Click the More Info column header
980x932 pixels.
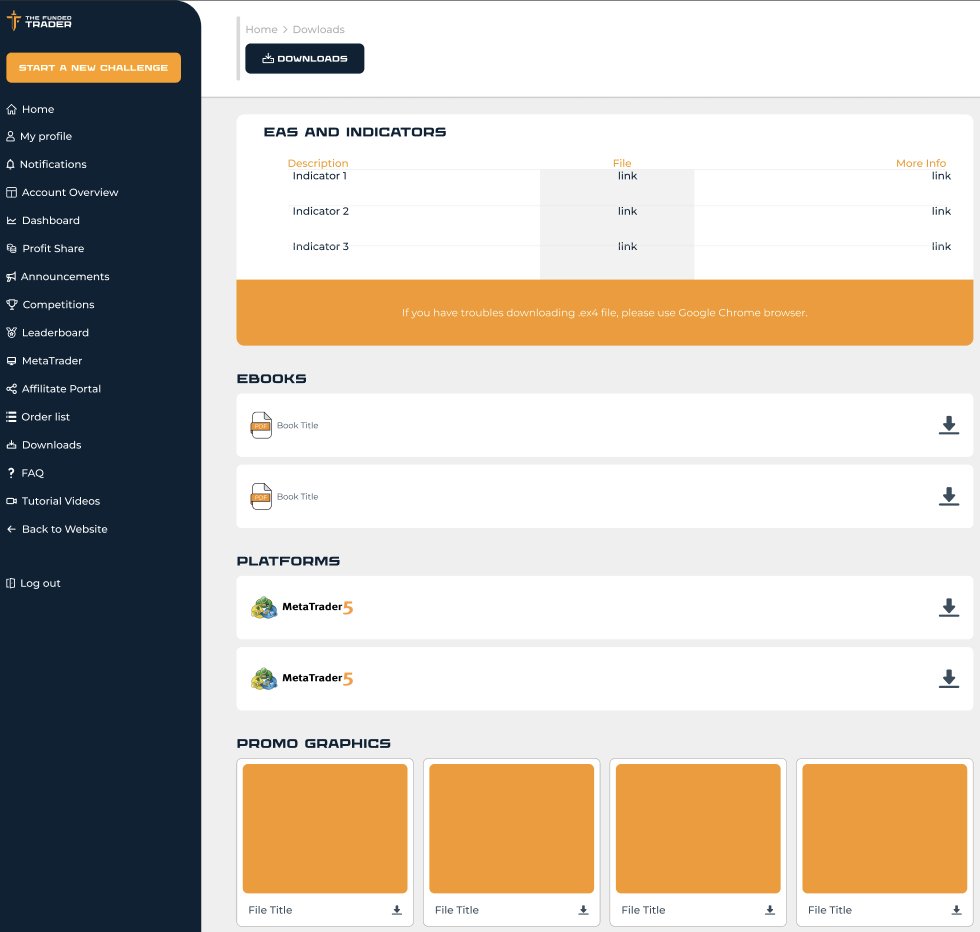[921, 163]
